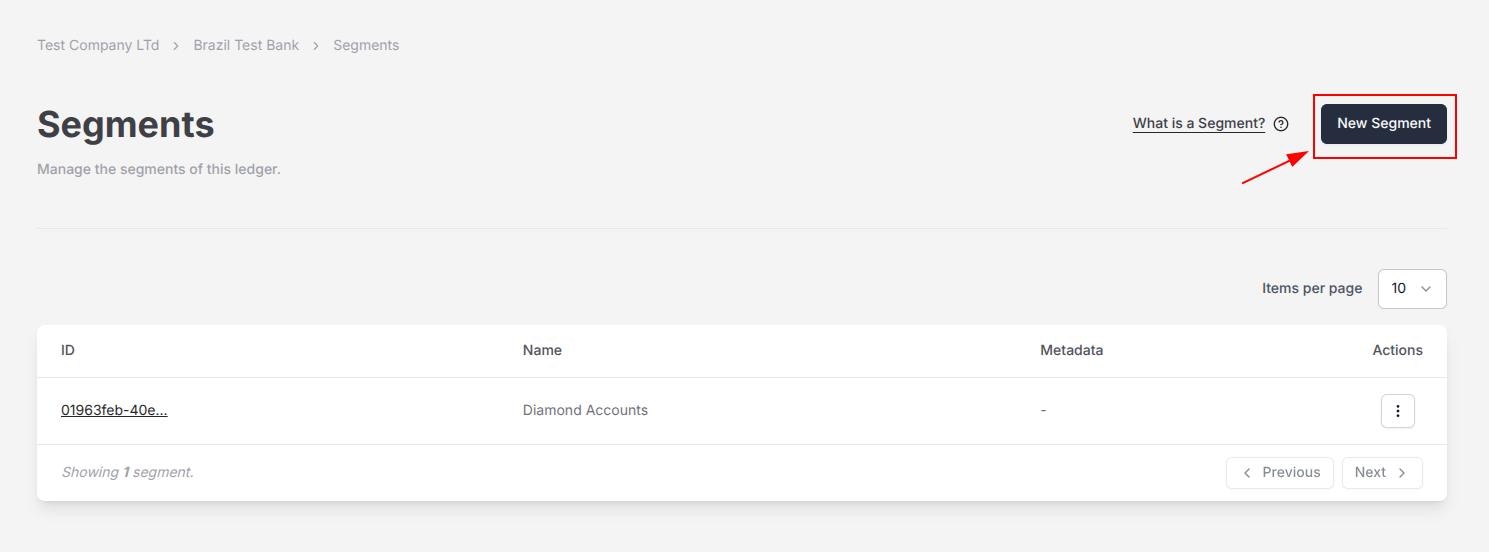Click the right arrow icon in Next
1489x552 pixels.
point(1402,472)
